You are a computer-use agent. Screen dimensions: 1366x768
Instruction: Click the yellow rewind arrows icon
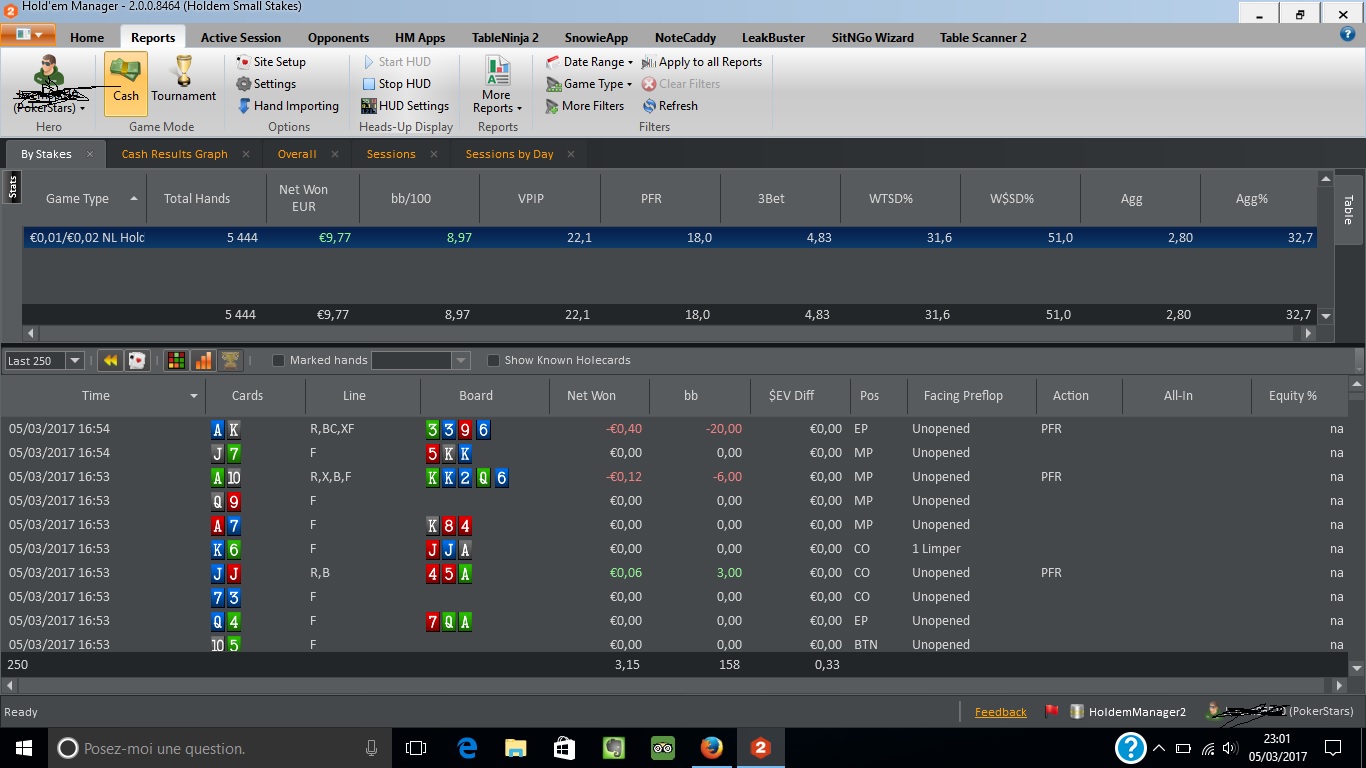[110, 360]
